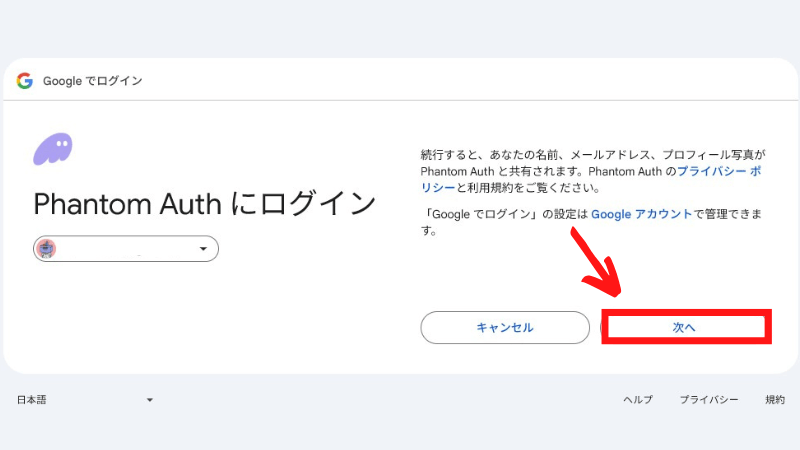
Task: Click the red arrow annotation
Action: 596,262
